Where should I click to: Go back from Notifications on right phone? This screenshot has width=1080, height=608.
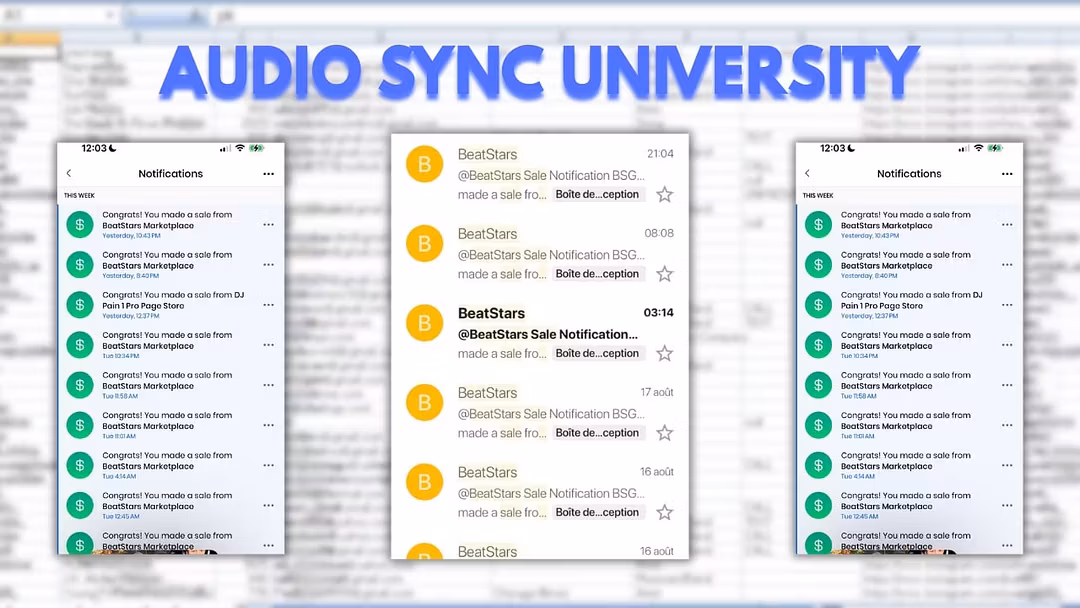point(807,174)
